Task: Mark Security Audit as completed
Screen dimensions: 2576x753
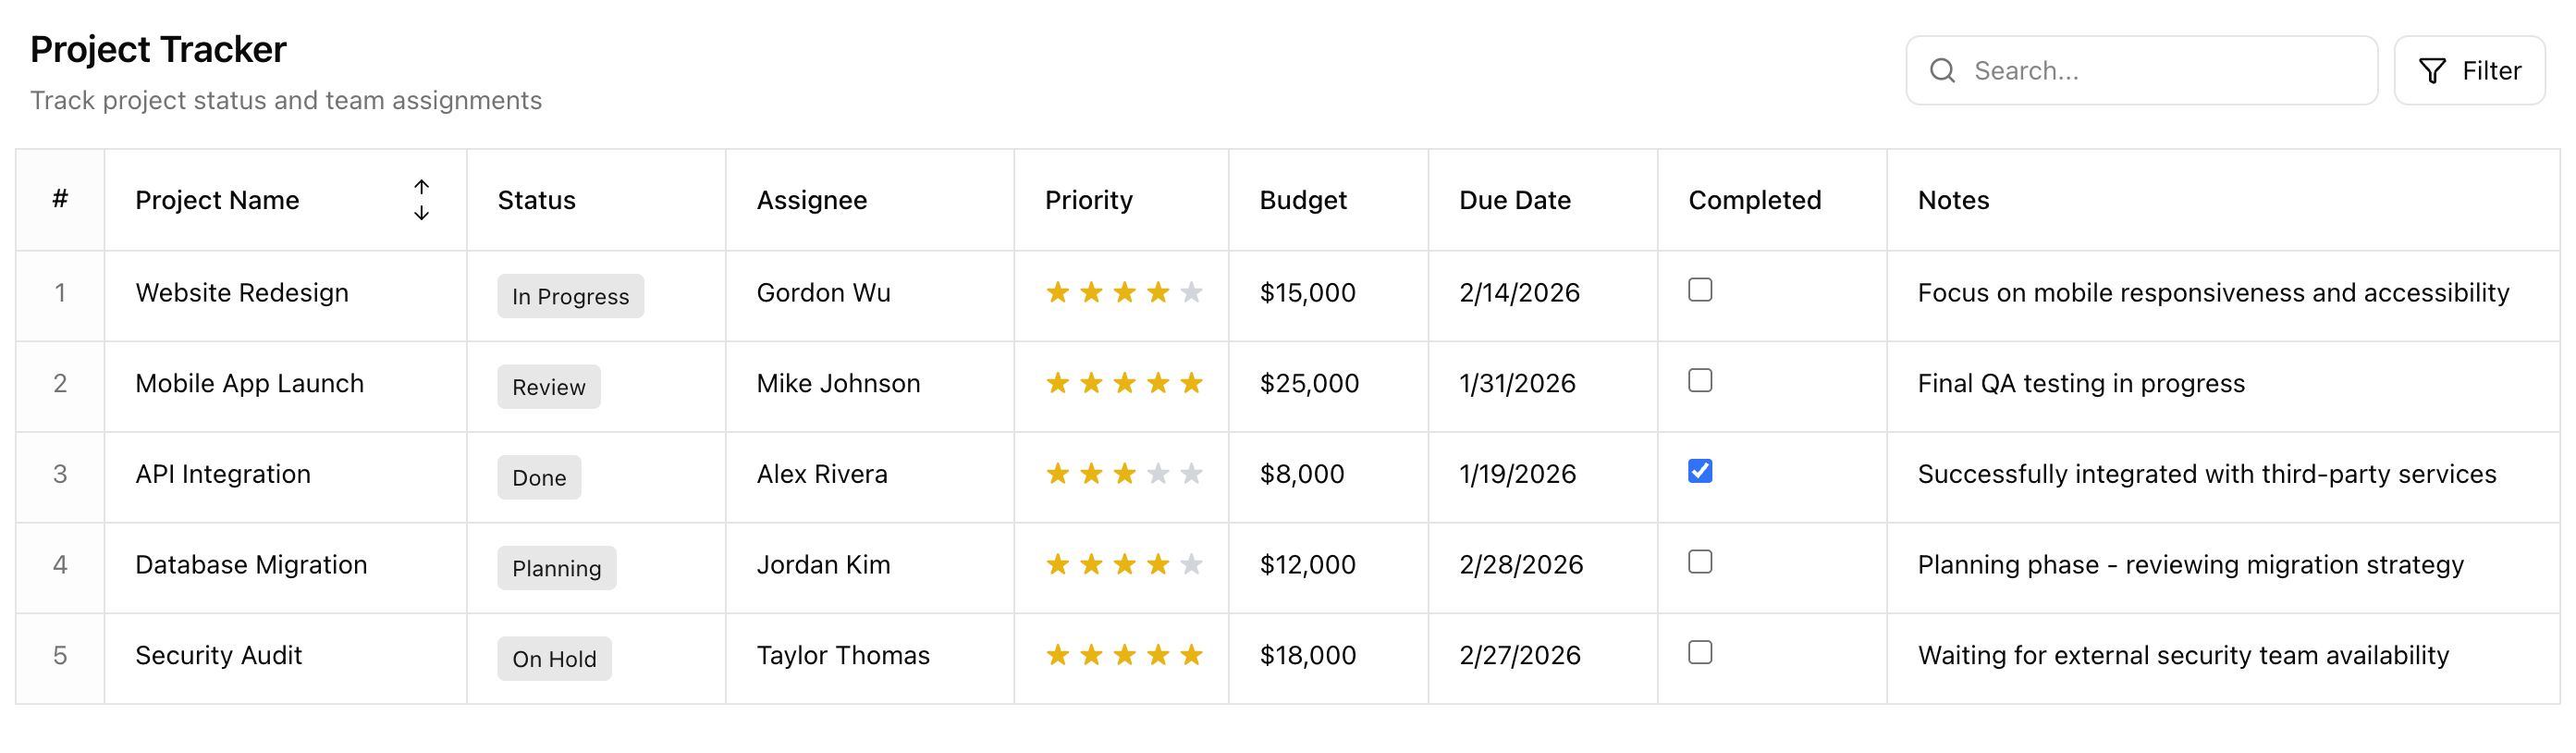Action: [x=1700, y=652]
